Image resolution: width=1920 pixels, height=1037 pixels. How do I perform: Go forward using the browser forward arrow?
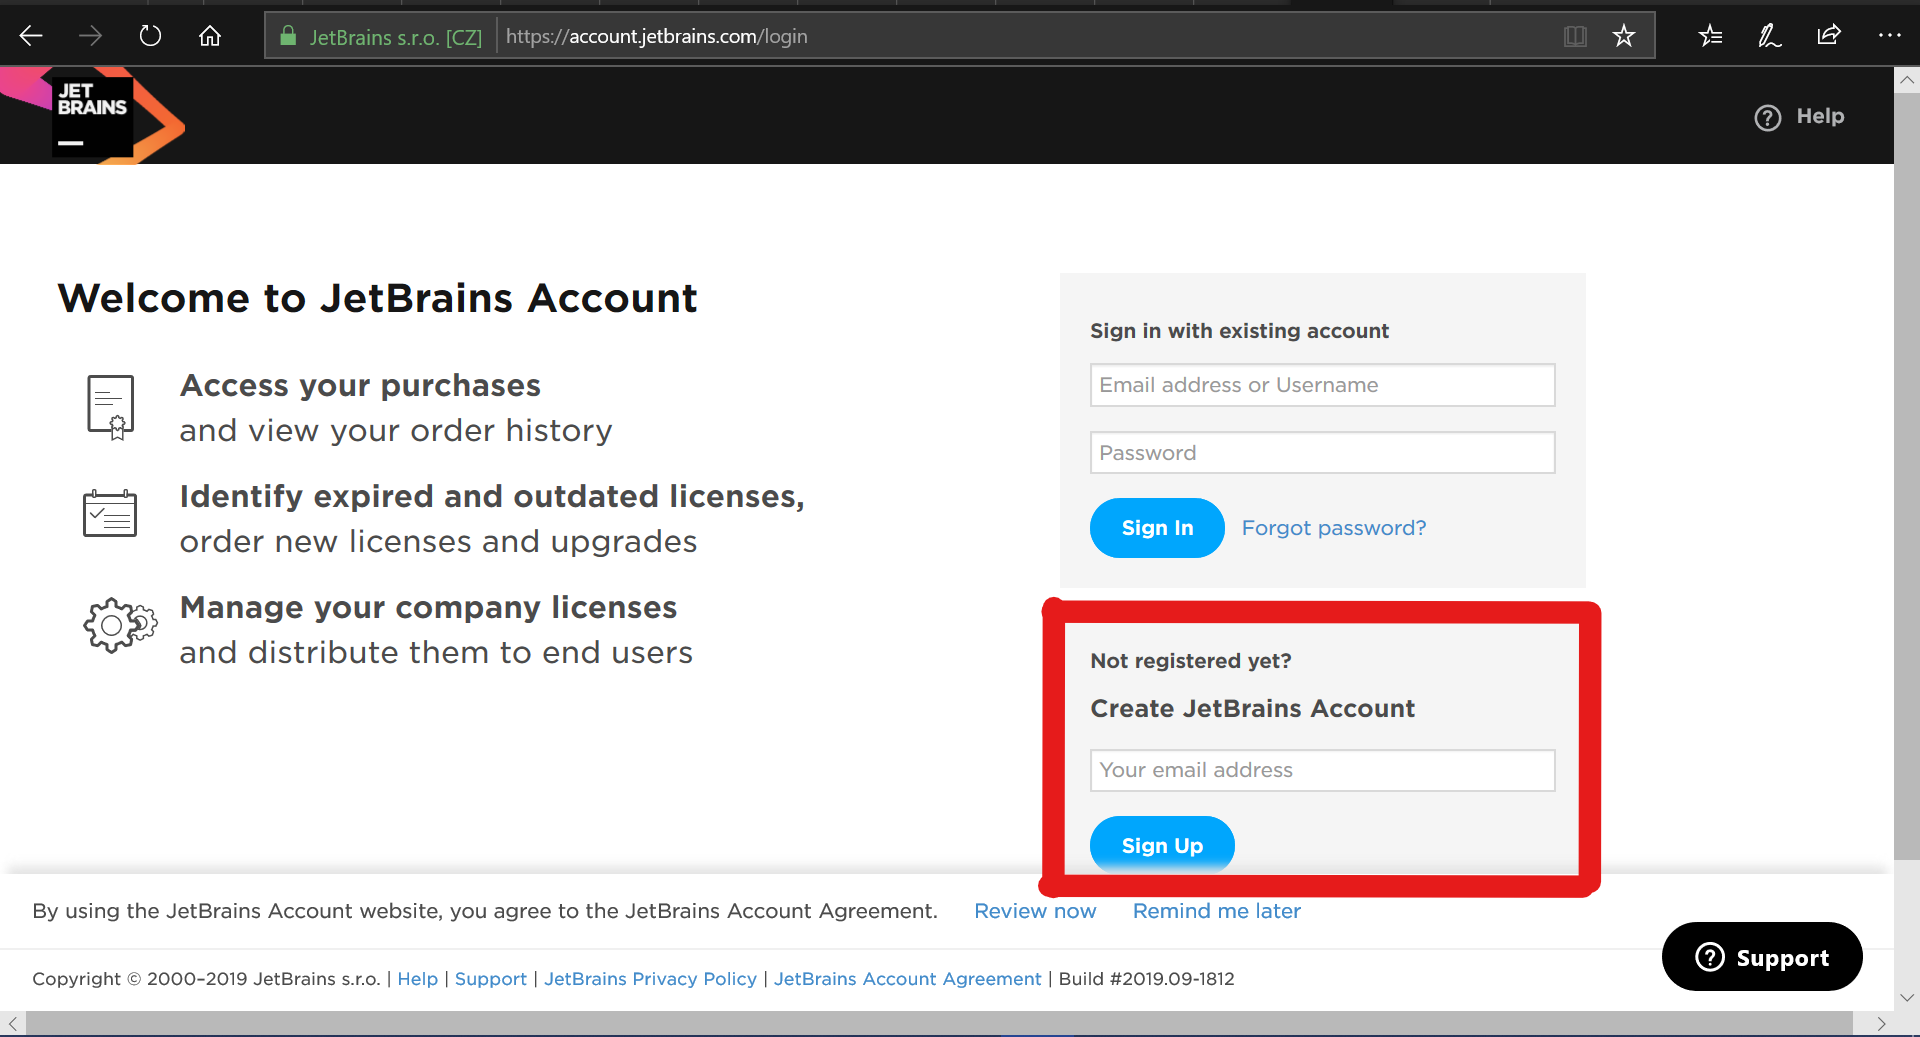pyautogui.click(x=90, y=36)
